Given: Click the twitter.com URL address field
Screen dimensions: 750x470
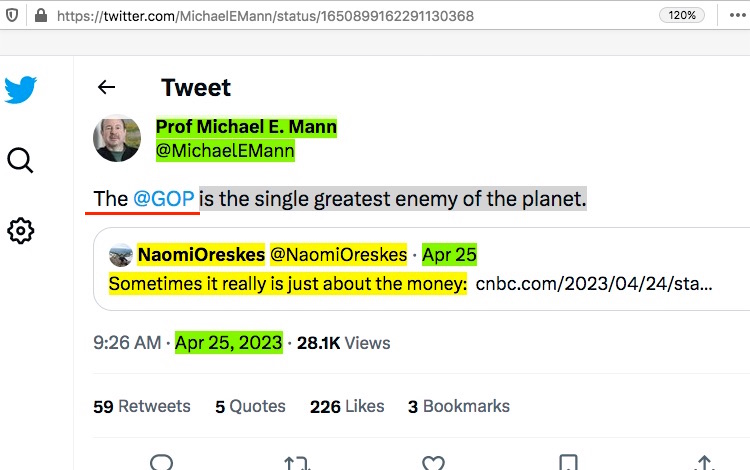Looking at the screenshot, I should point(300,16).
